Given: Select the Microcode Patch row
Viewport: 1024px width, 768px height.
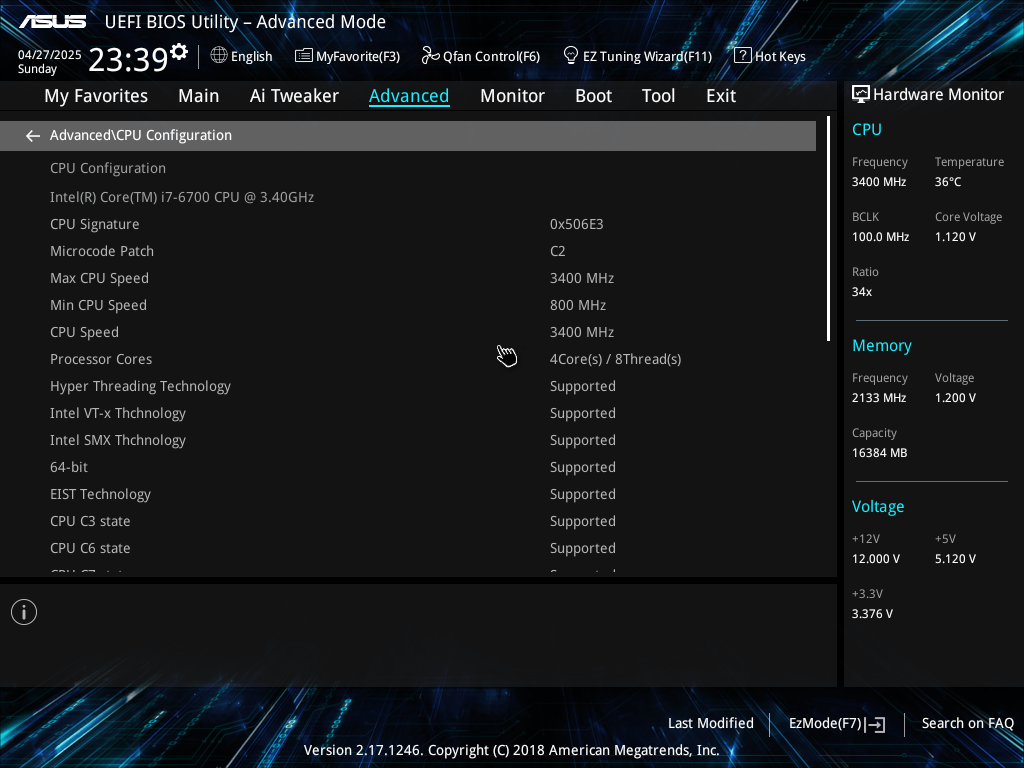Looking at the screenshot, I should pyautogui.click(x=408, y=251).
